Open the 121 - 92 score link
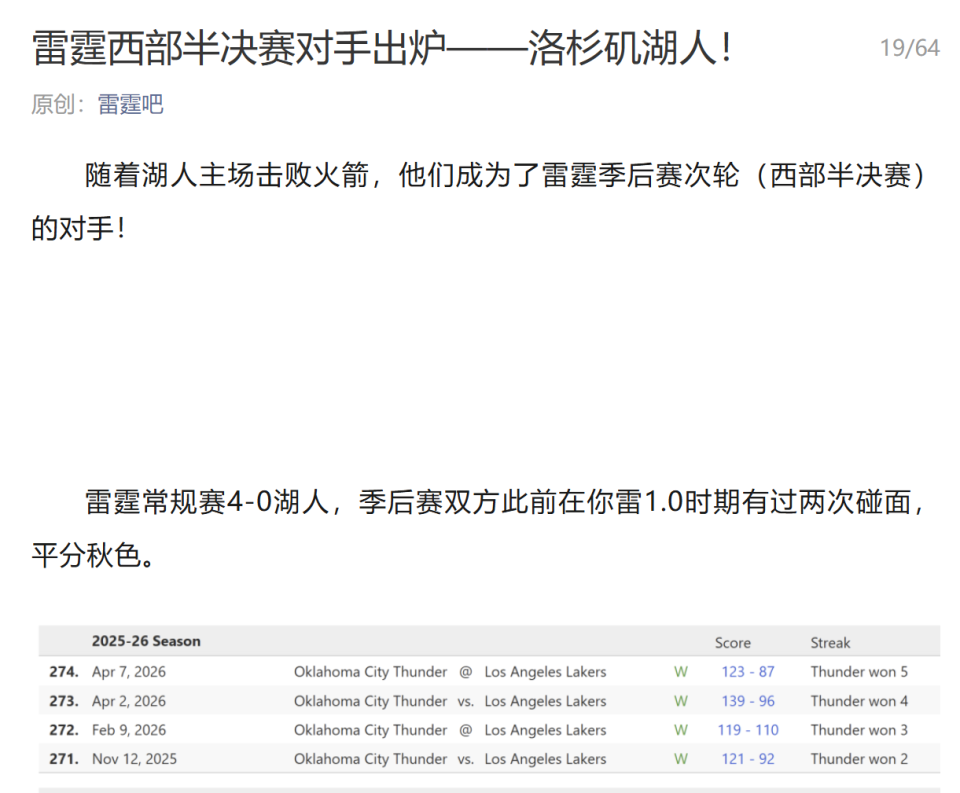The height and width of the screenshot is (793, 960). click(748, 759)
